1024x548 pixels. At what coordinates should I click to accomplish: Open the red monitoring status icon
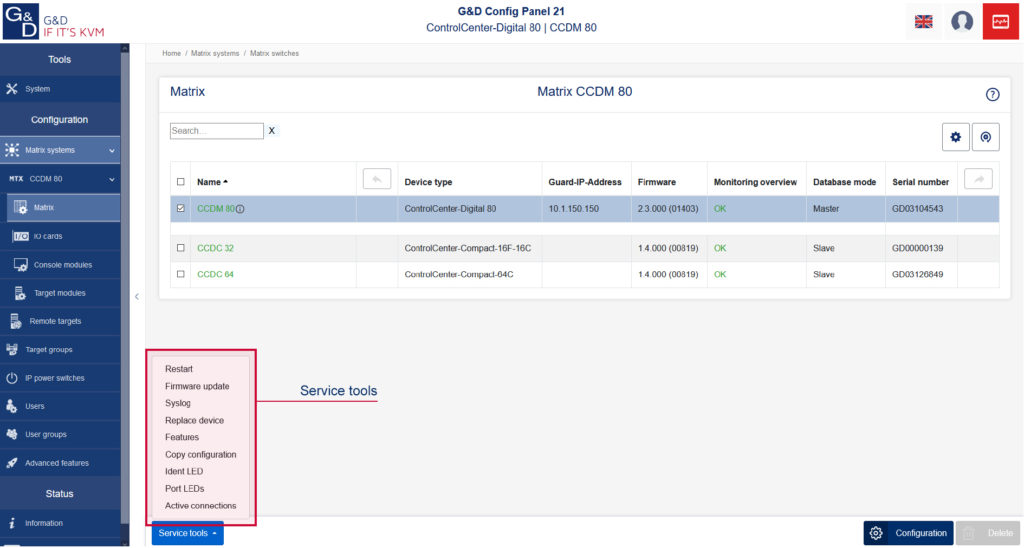click(1000, 22)
